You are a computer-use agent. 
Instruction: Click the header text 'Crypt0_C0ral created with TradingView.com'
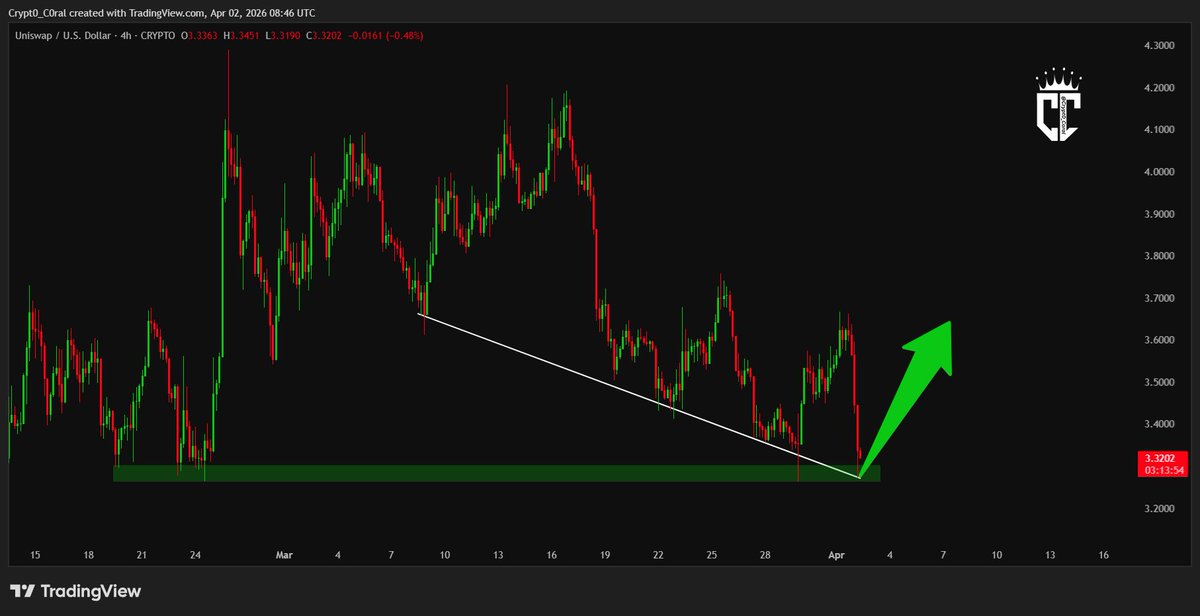point(108,11)
